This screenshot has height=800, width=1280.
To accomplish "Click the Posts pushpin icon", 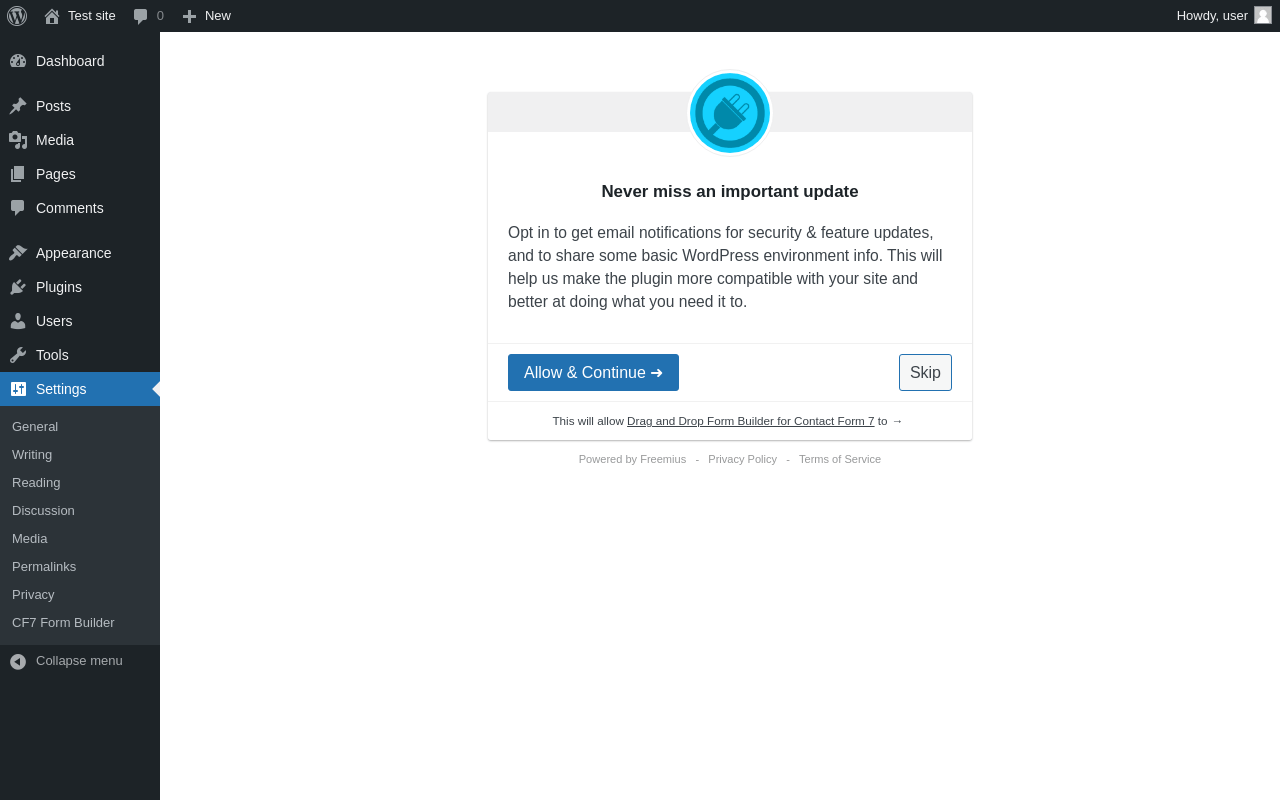I will click(18, 106).
